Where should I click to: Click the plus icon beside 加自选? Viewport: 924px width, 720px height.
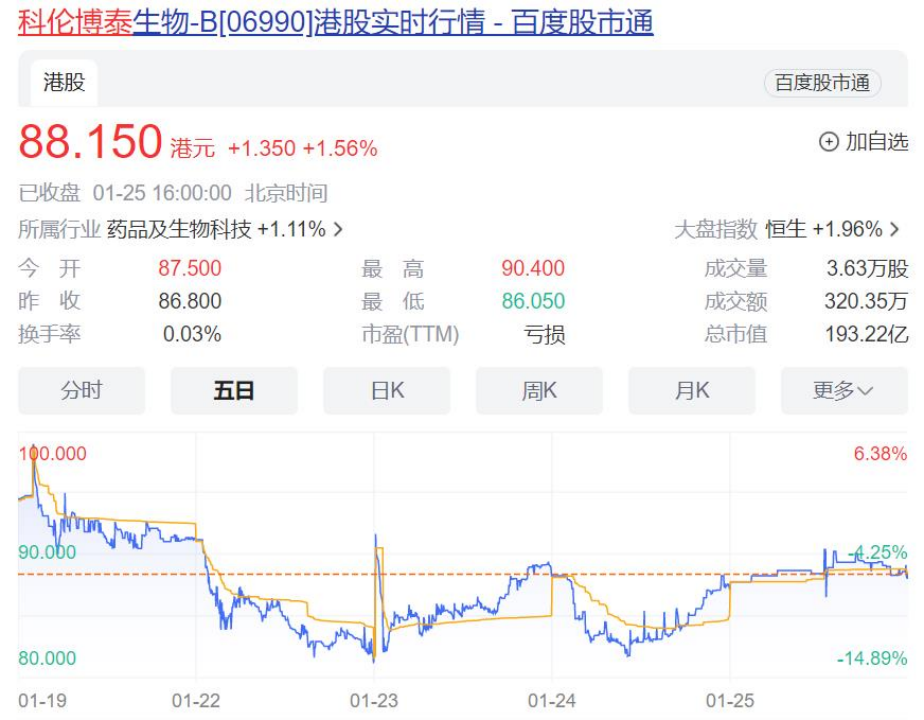(829, 142)
